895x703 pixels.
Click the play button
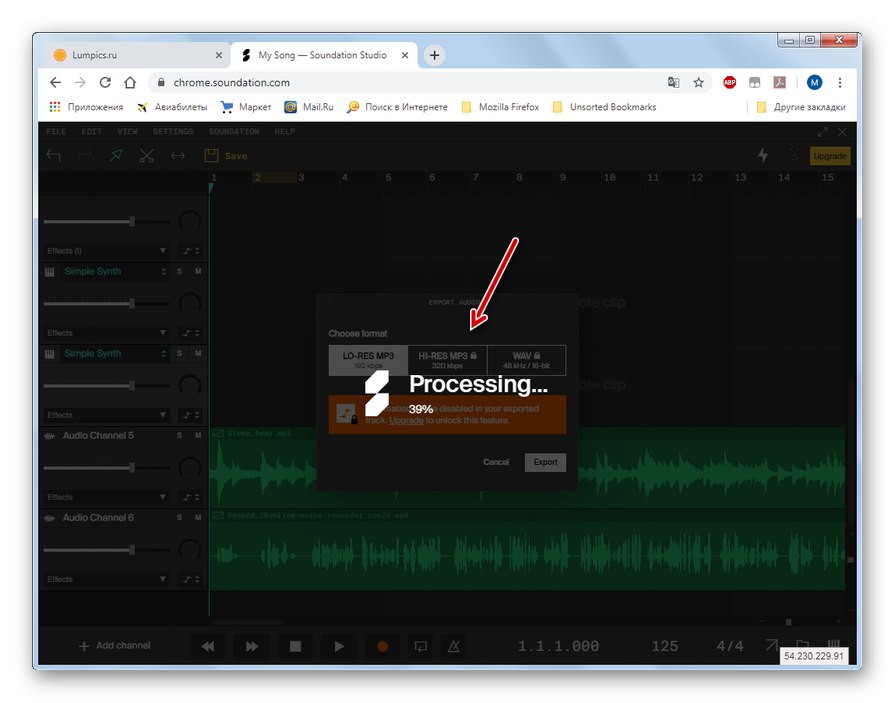coord(339,646)
